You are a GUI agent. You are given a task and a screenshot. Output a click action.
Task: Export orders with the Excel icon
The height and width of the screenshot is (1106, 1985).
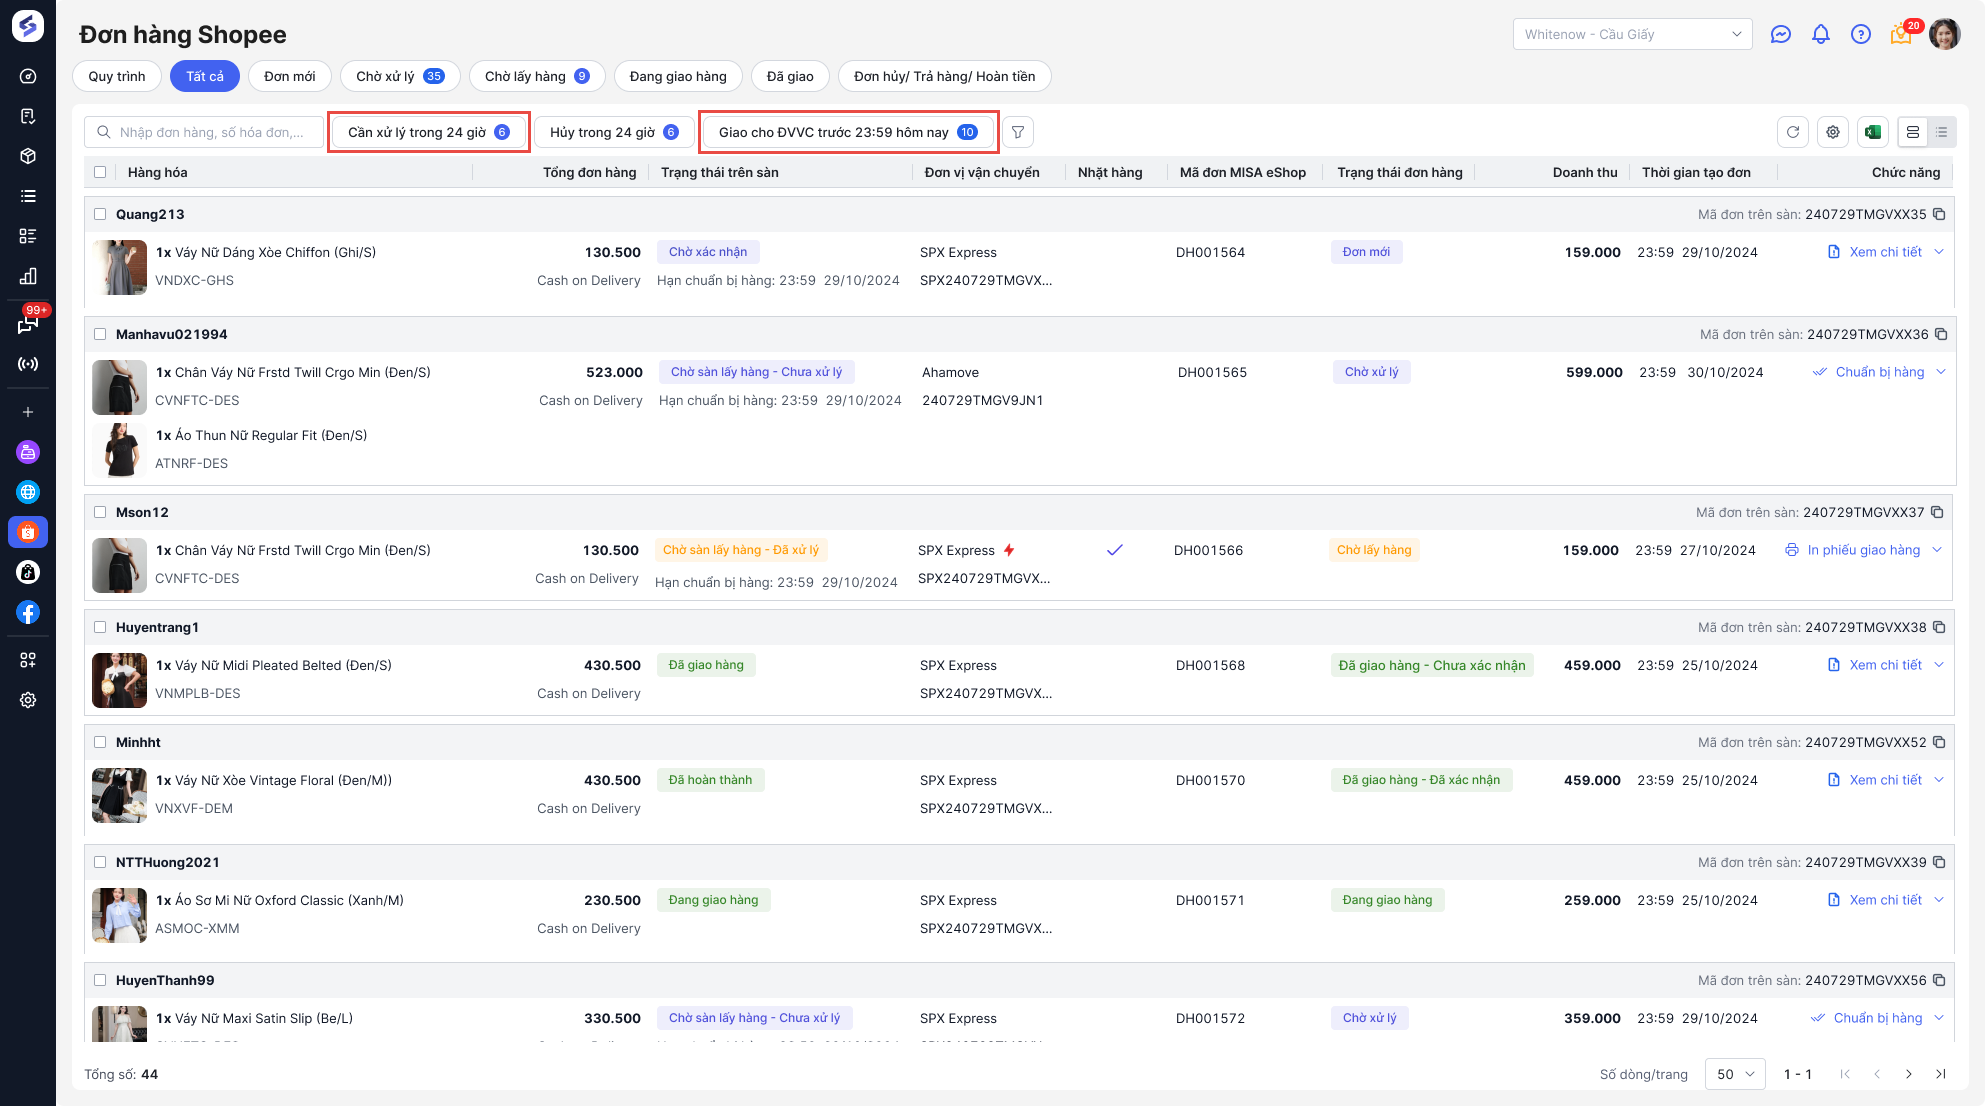coord(1873,132)
